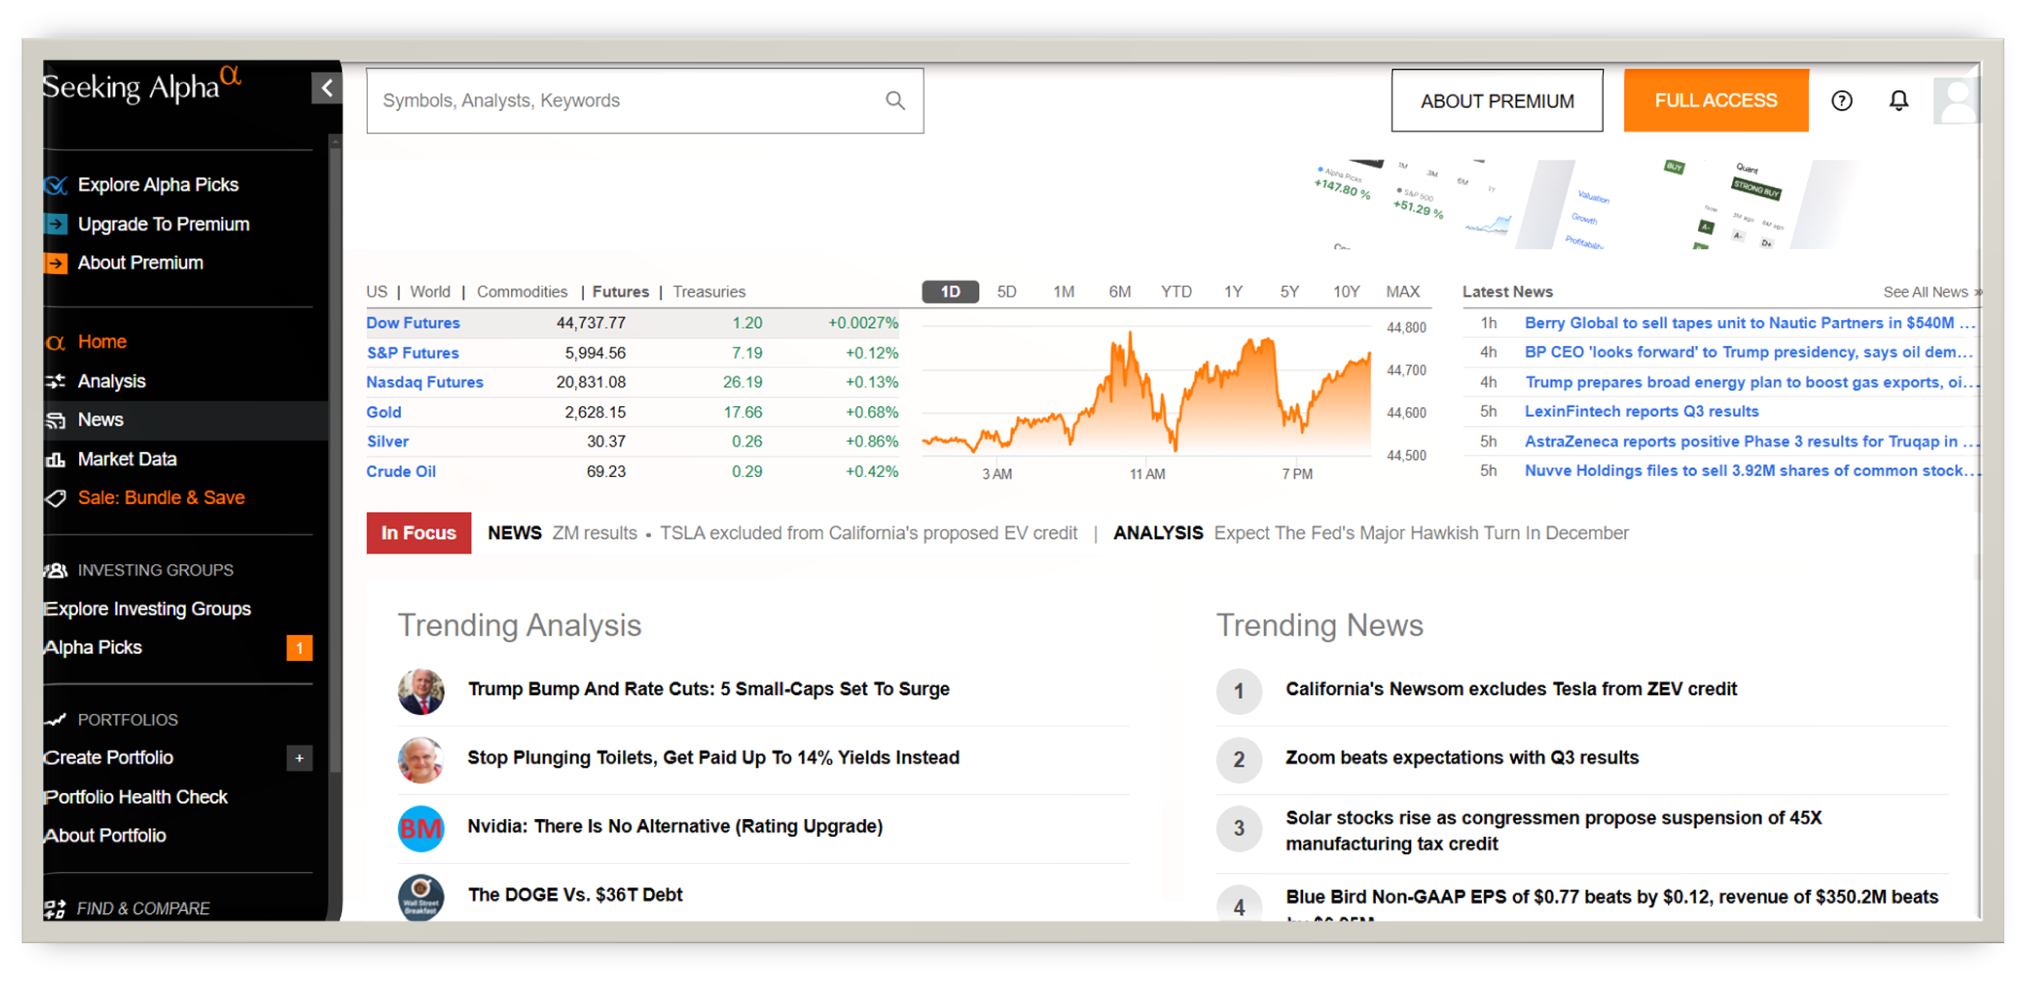Click the Portfolios trend line icon
Image resolution: width=2026 pixels, height=981 pixels.
tap(56, 720)
